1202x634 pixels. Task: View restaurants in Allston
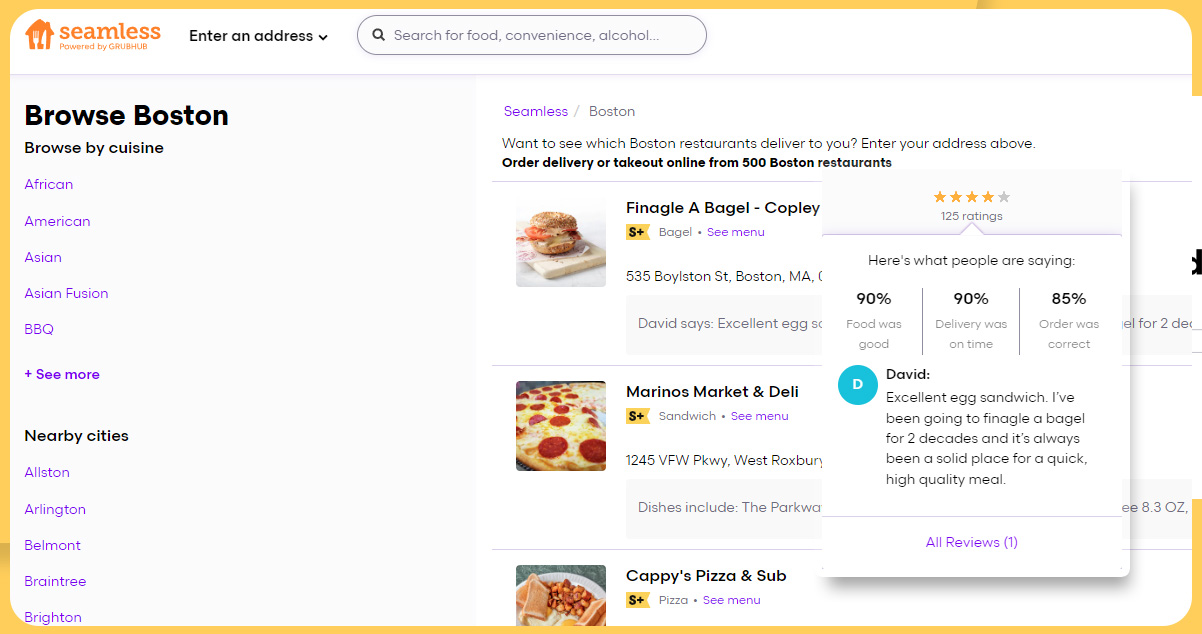(x=47, y=472)
